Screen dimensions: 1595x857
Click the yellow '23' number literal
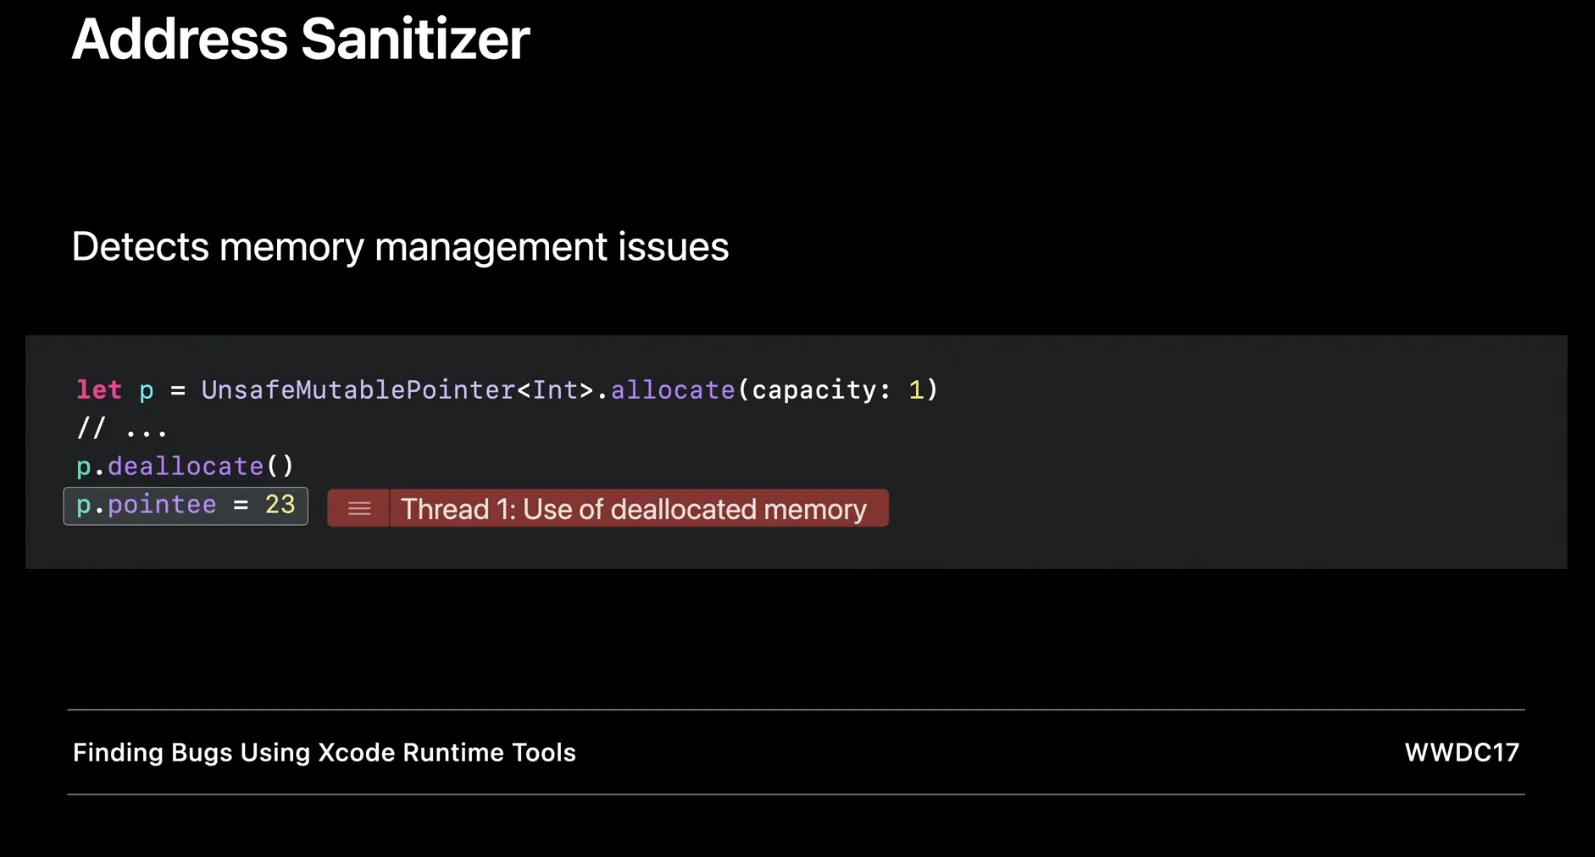(x=280, y=505)
